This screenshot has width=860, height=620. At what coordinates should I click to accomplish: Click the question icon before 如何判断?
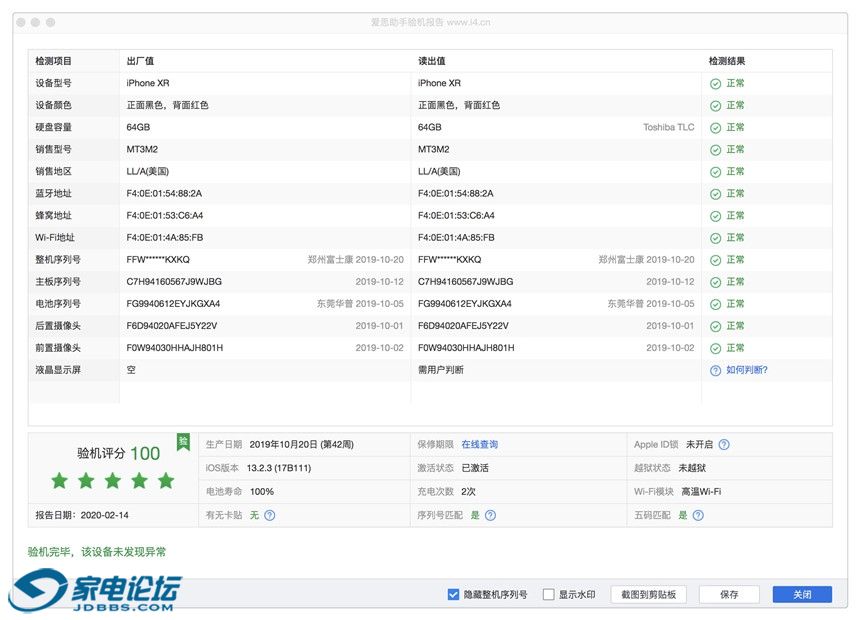715,370
